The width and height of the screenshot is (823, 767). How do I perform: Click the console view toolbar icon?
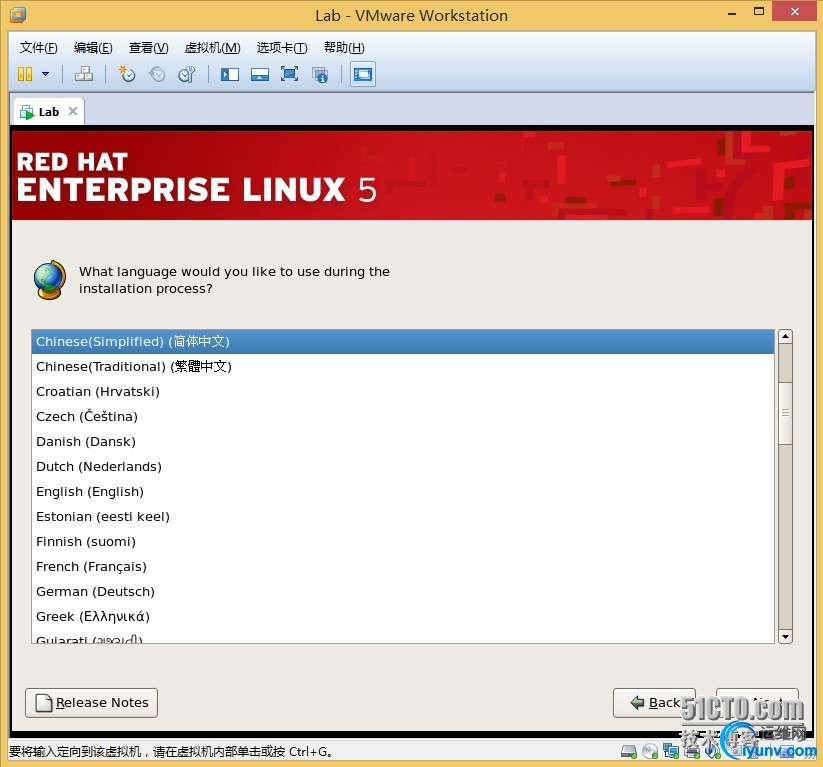tap(363, 74)
